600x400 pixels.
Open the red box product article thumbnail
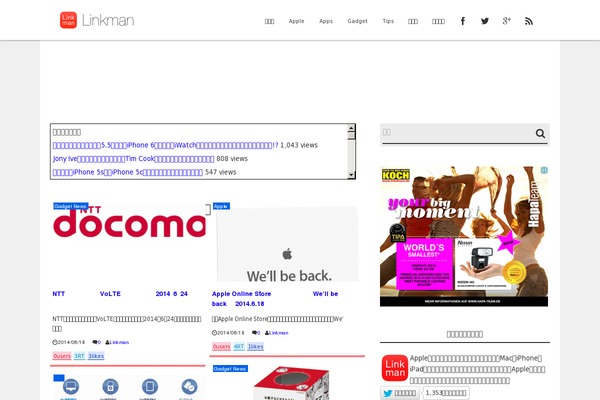(291, 383)
